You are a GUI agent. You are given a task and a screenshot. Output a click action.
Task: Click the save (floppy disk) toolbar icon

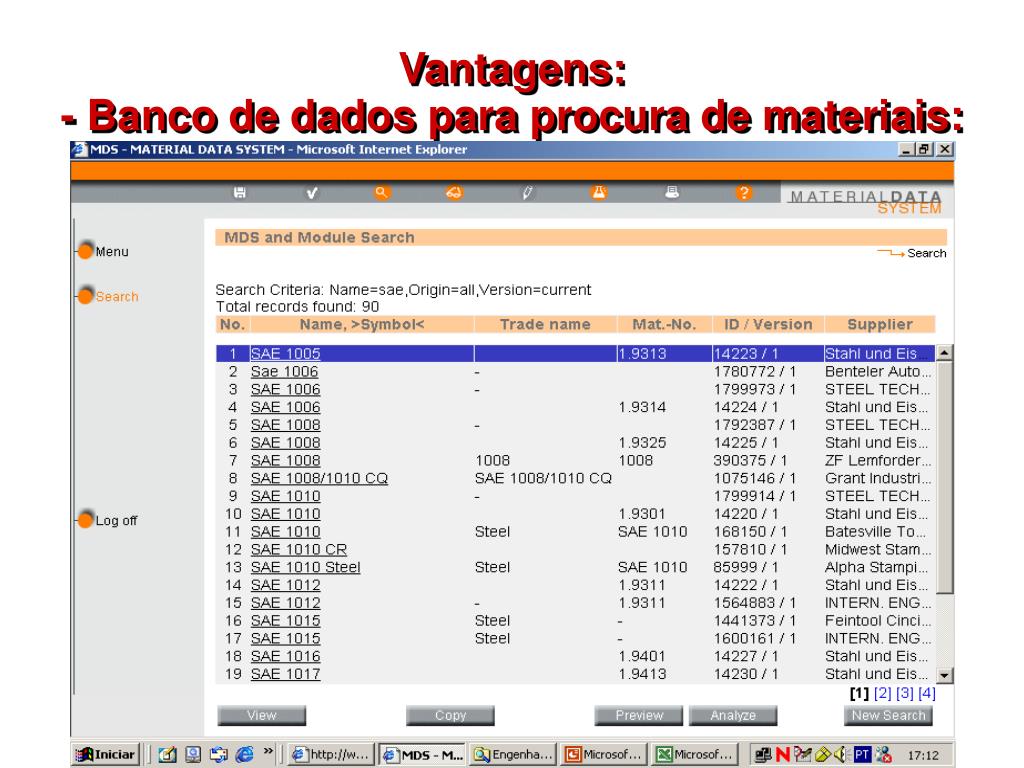(240, 193)
